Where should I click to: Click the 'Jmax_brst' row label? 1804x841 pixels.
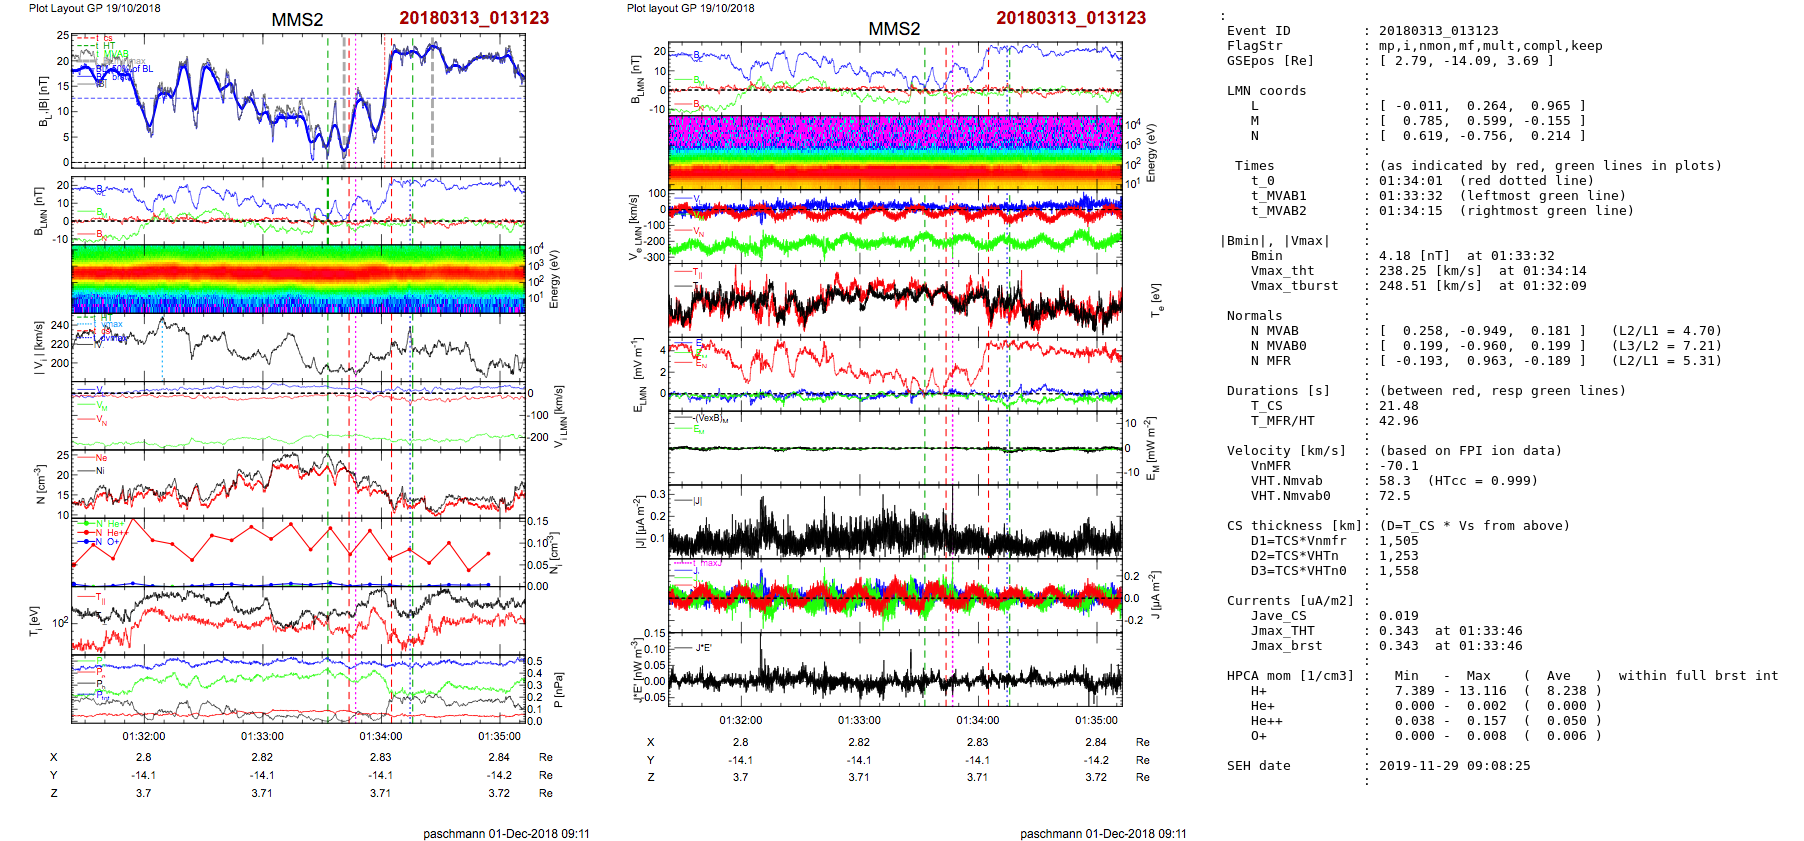[x=1287, y=646]
